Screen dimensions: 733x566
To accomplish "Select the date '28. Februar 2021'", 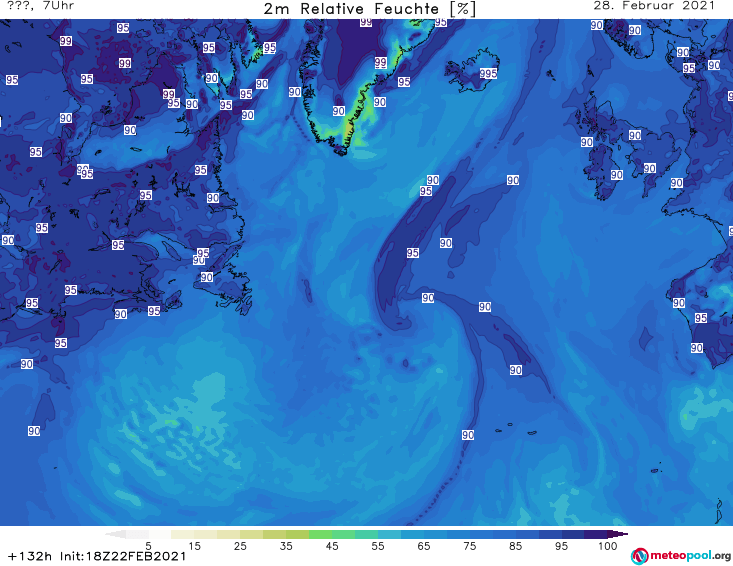I will tap(654, 6).
